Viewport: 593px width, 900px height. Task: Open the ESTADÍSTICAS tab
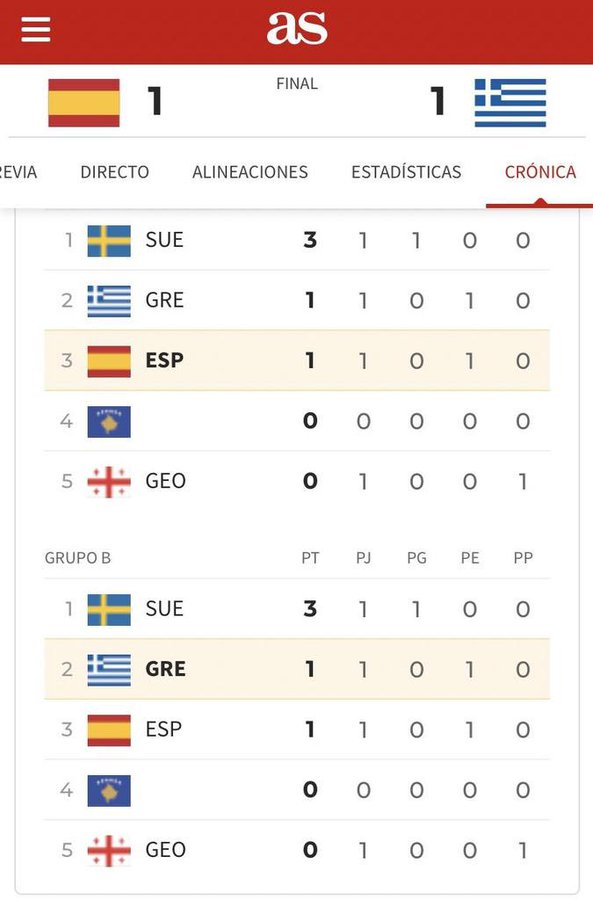pos(406,172)
